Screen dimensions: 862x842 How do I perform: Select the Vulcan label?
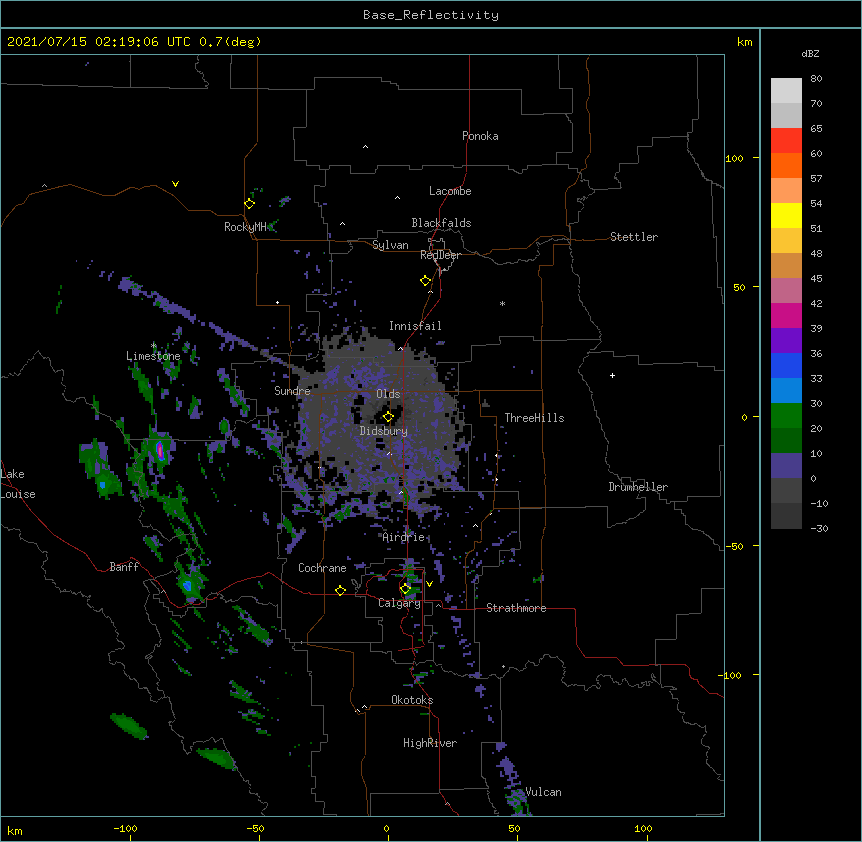click(543, 792)
